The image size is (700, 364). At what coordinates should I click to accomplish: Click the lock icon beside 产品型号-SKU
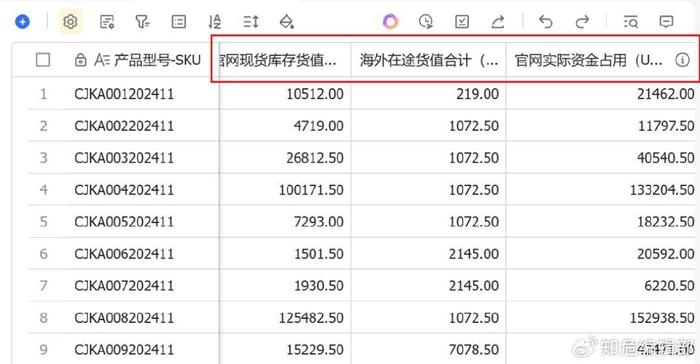[x=80, y=60]
